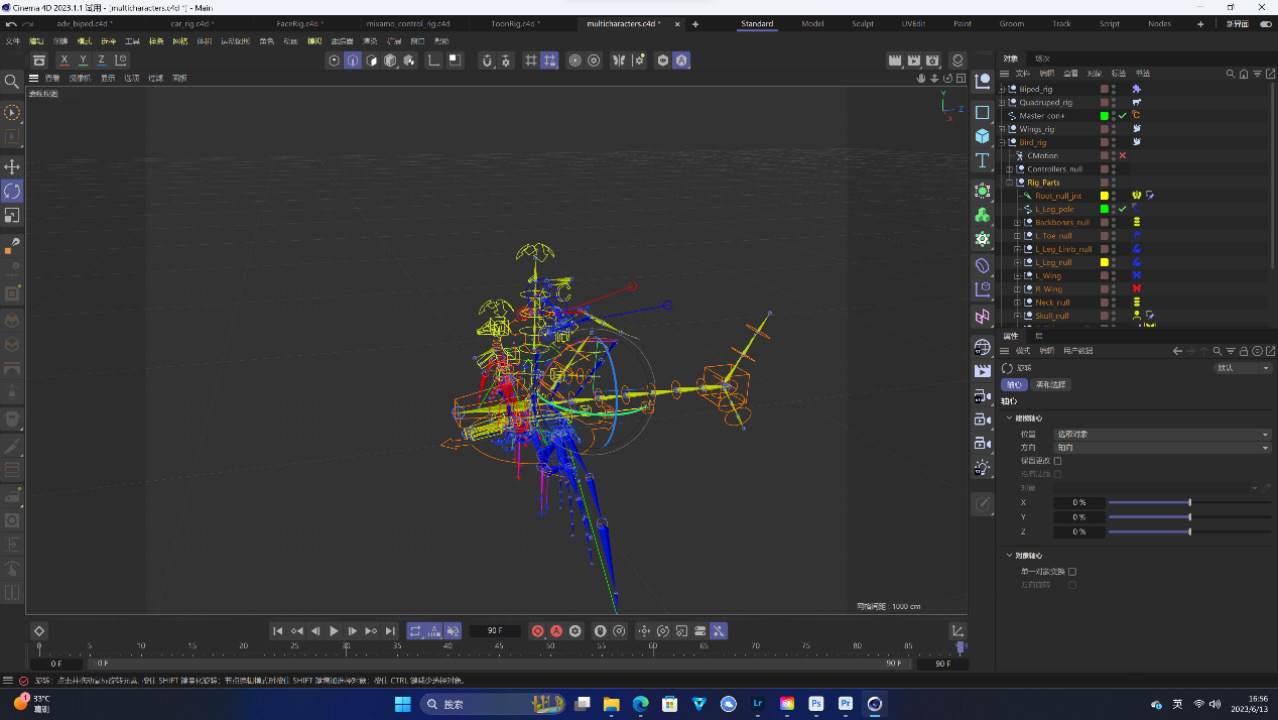
Task: Click the red Record keyframe button
Action: [538, 631]
